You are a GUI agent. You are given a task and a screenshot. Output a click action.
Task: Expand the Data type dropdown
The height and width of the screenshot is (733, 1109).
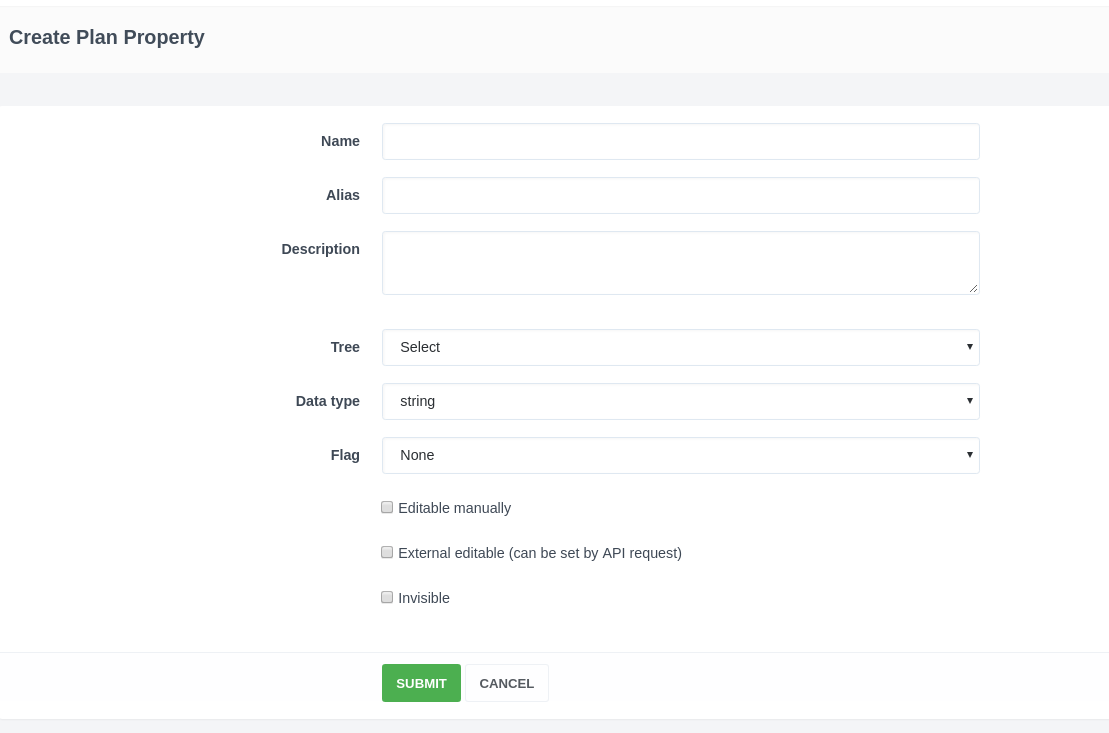[680, 401]
